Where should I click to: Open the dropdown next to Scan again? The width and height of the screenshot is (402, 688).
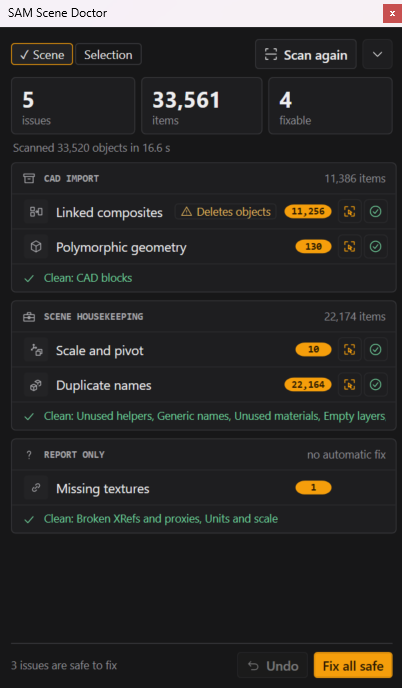(377, 54)
